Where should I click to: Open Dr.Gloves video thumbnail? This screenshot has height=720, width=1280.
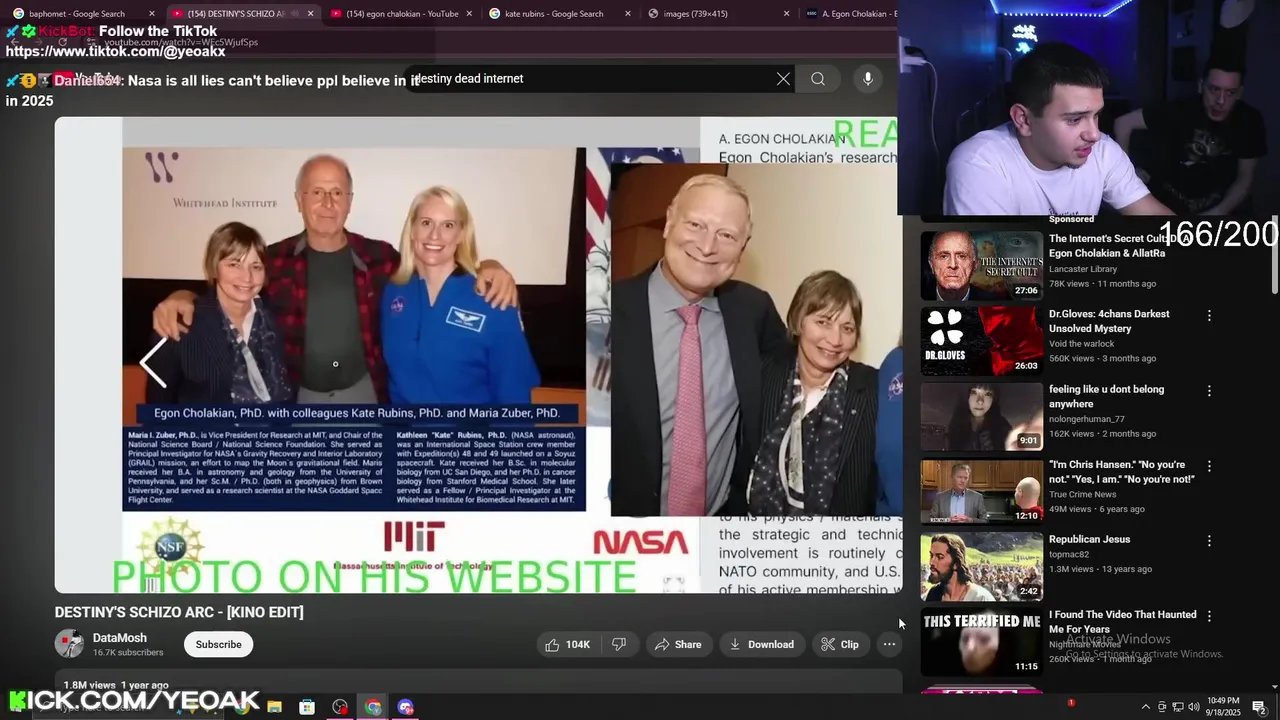(x=982, y=341)
